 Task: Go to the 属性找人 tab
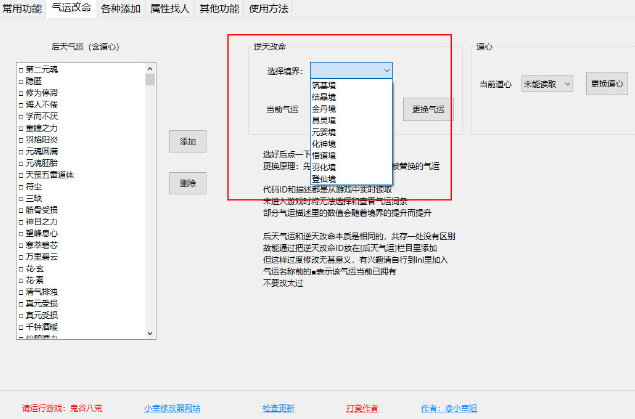pyautogui.click(x=171, y=9)
